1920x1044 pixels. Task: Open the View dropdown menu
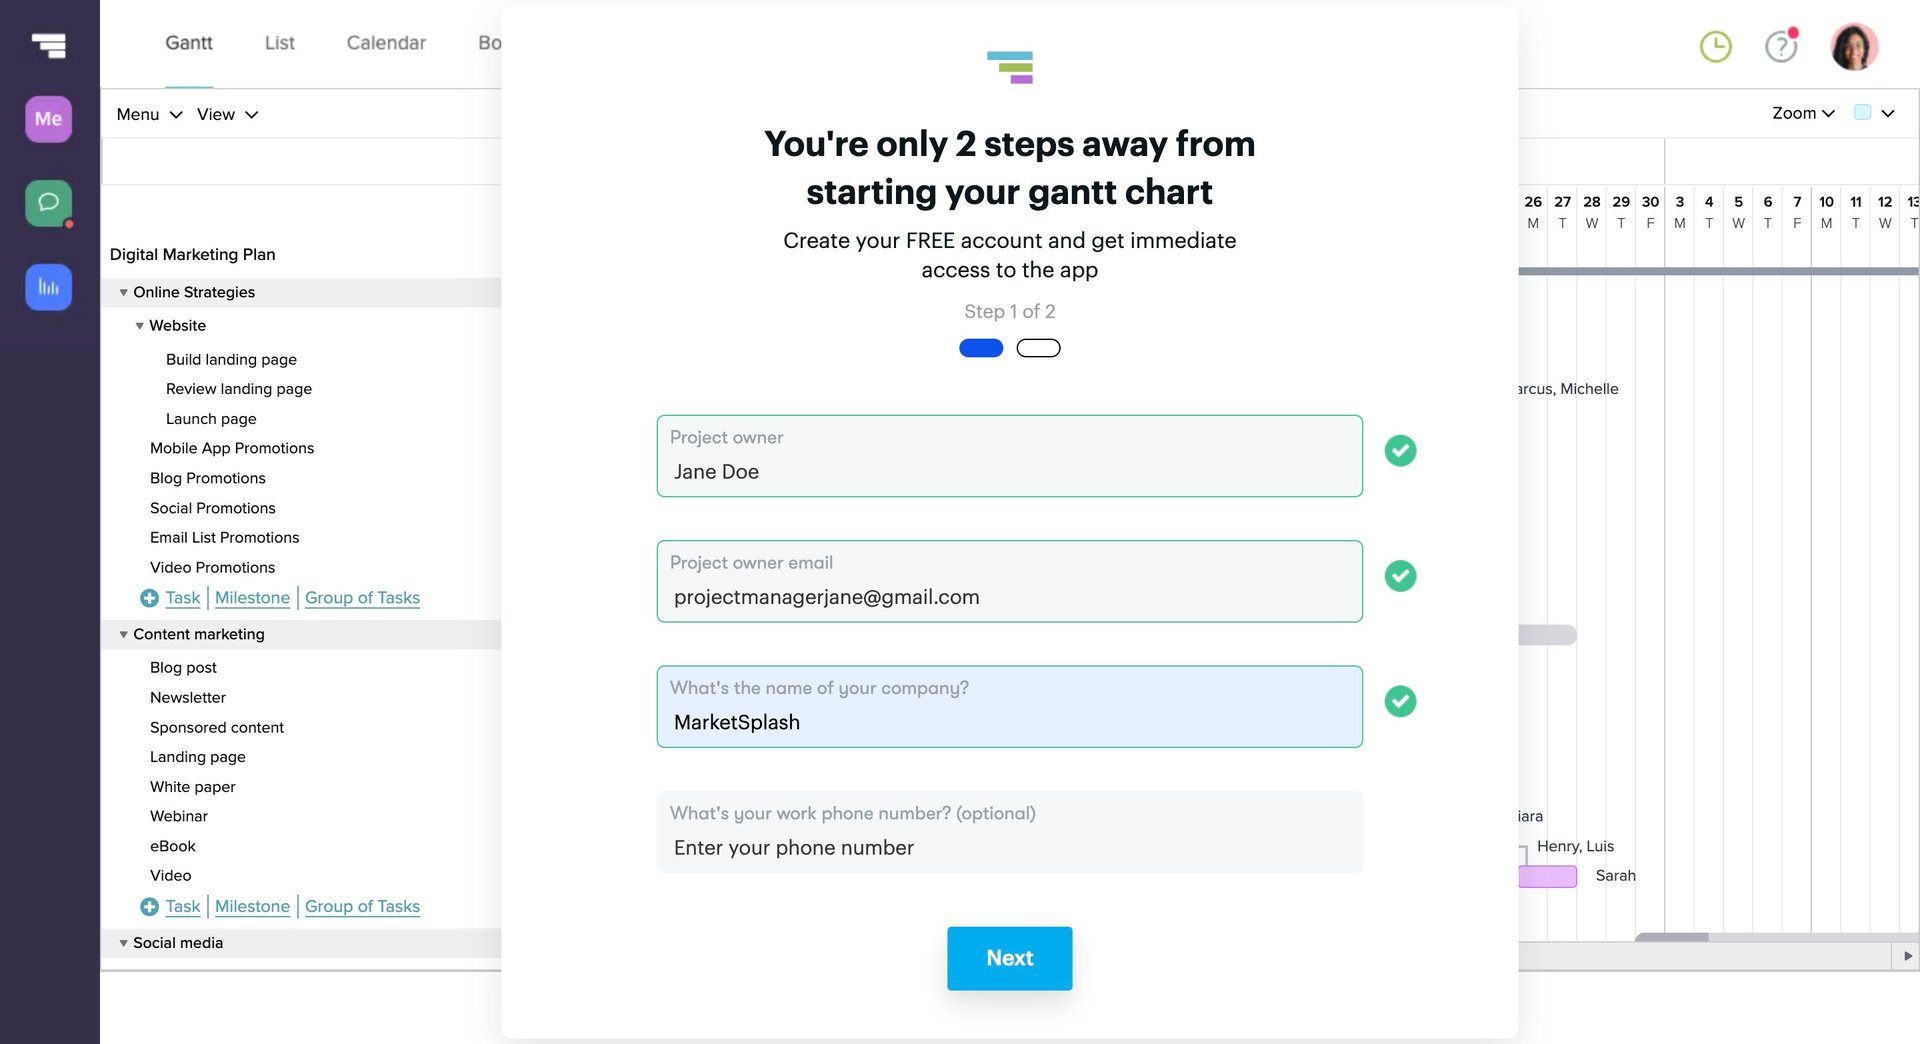point(227,115)
